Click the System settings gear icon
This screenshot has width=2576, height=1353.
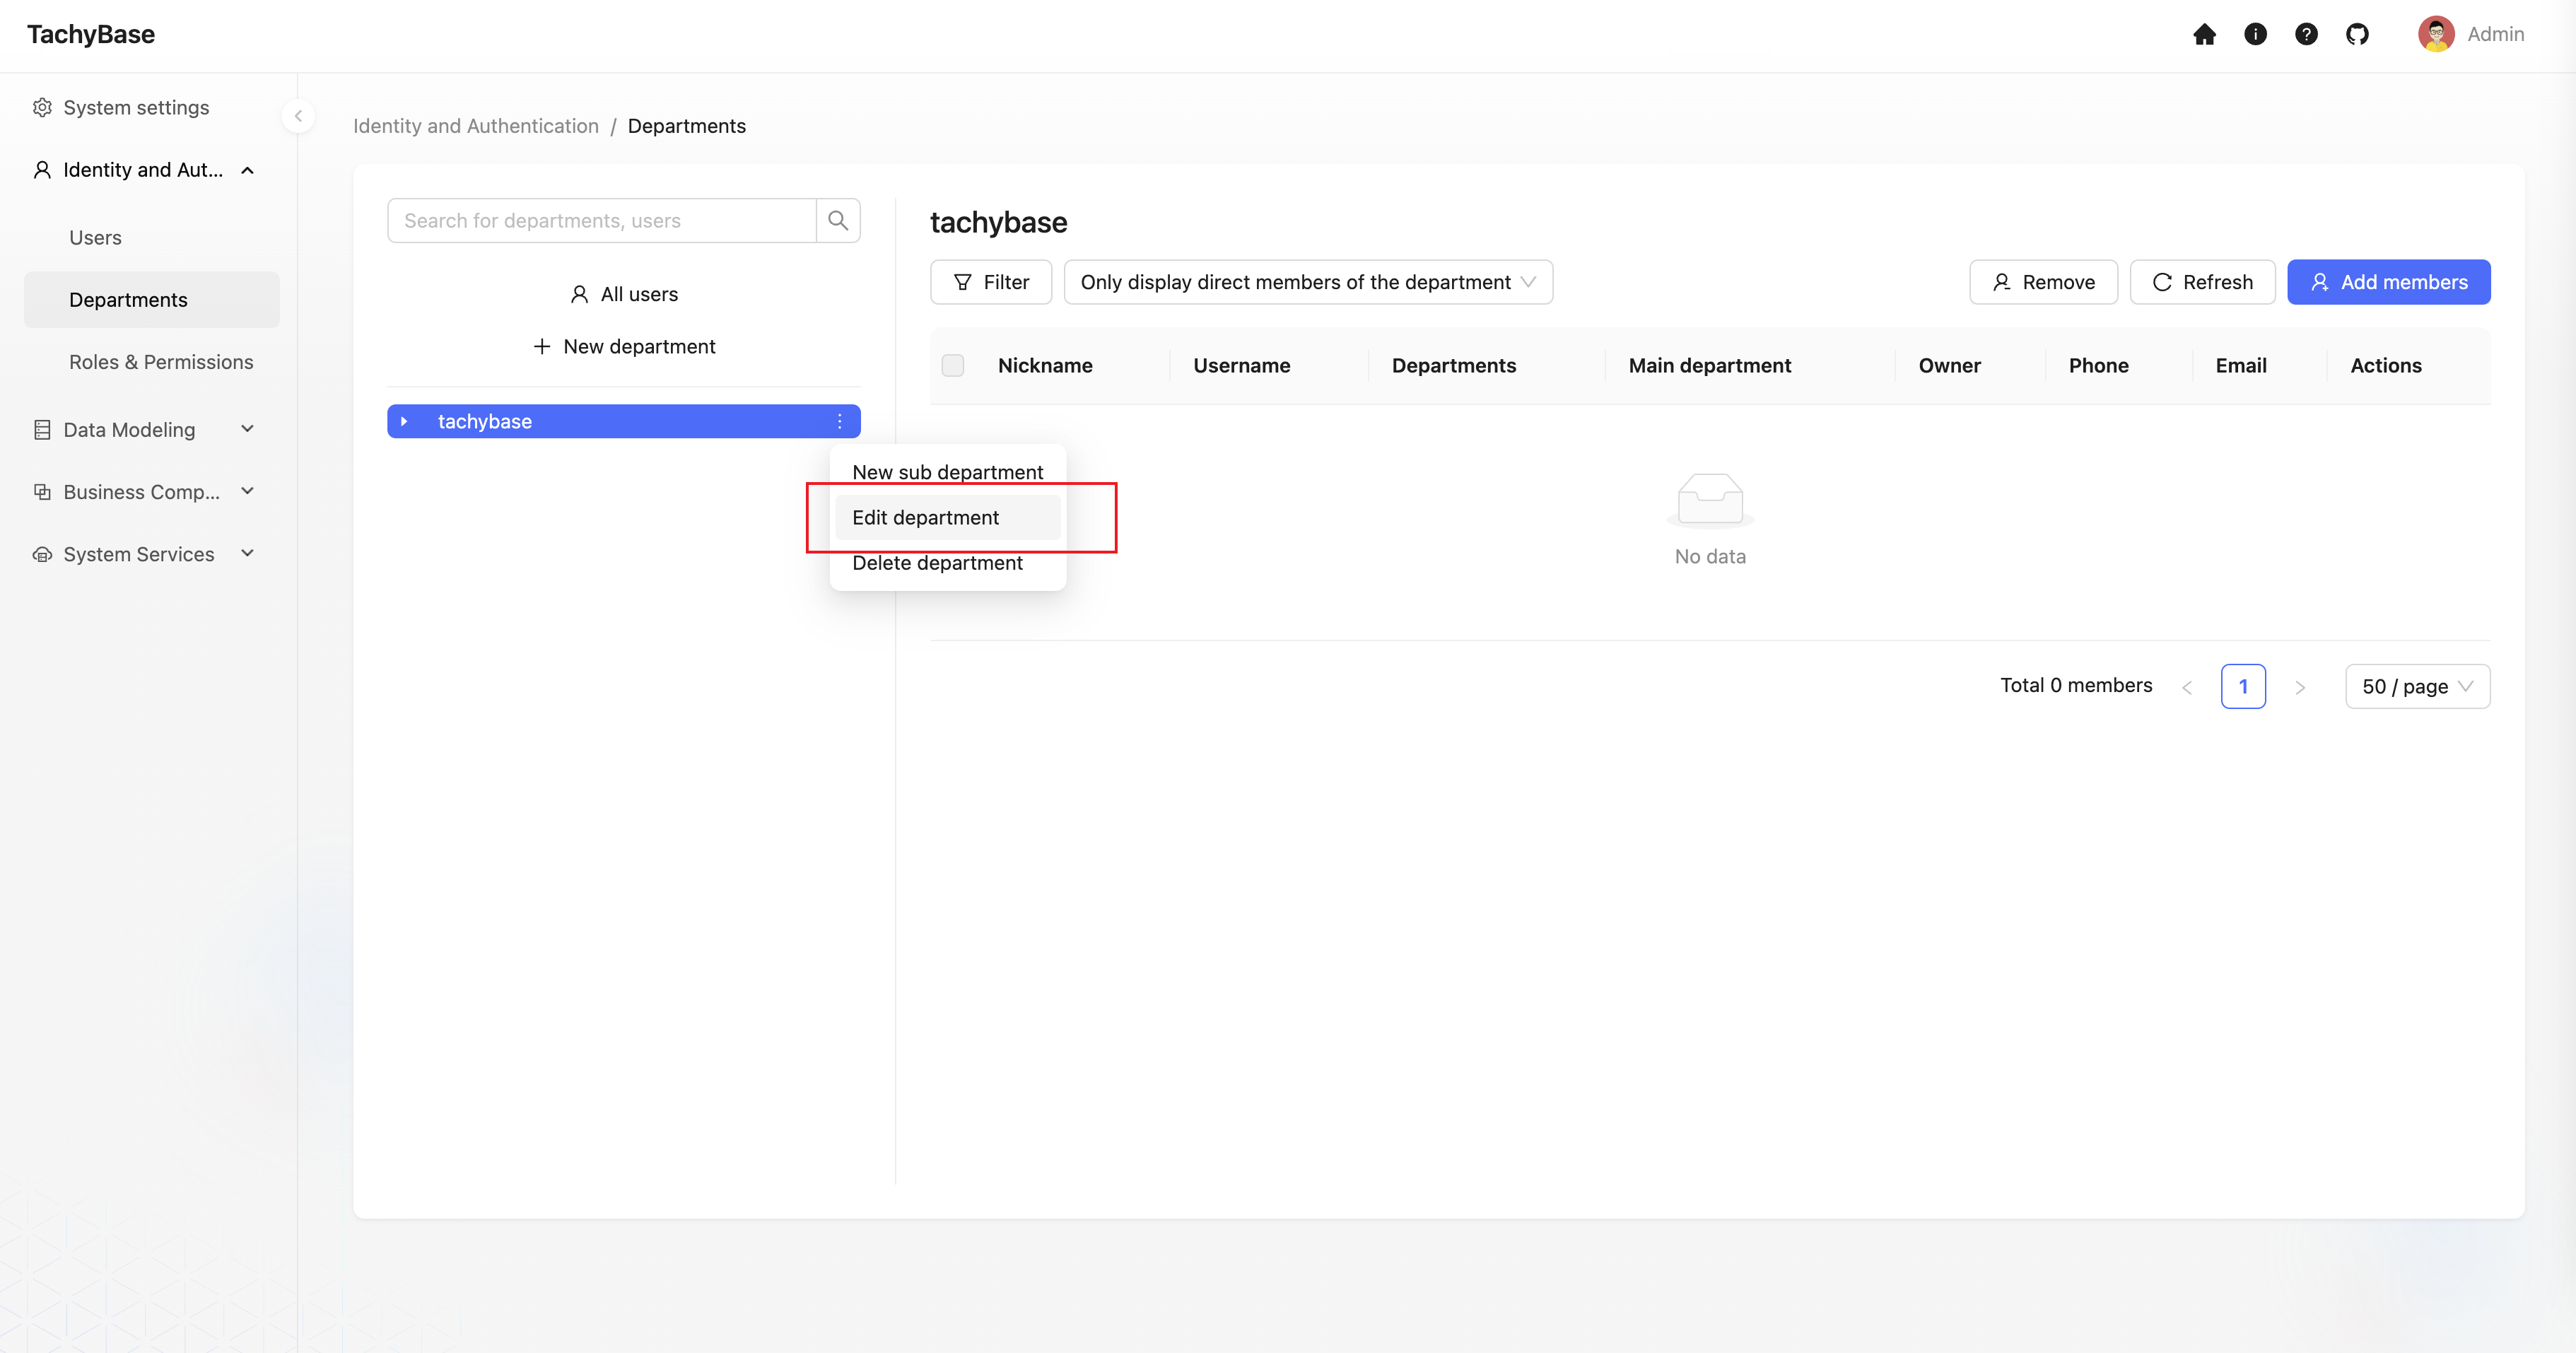42,107
